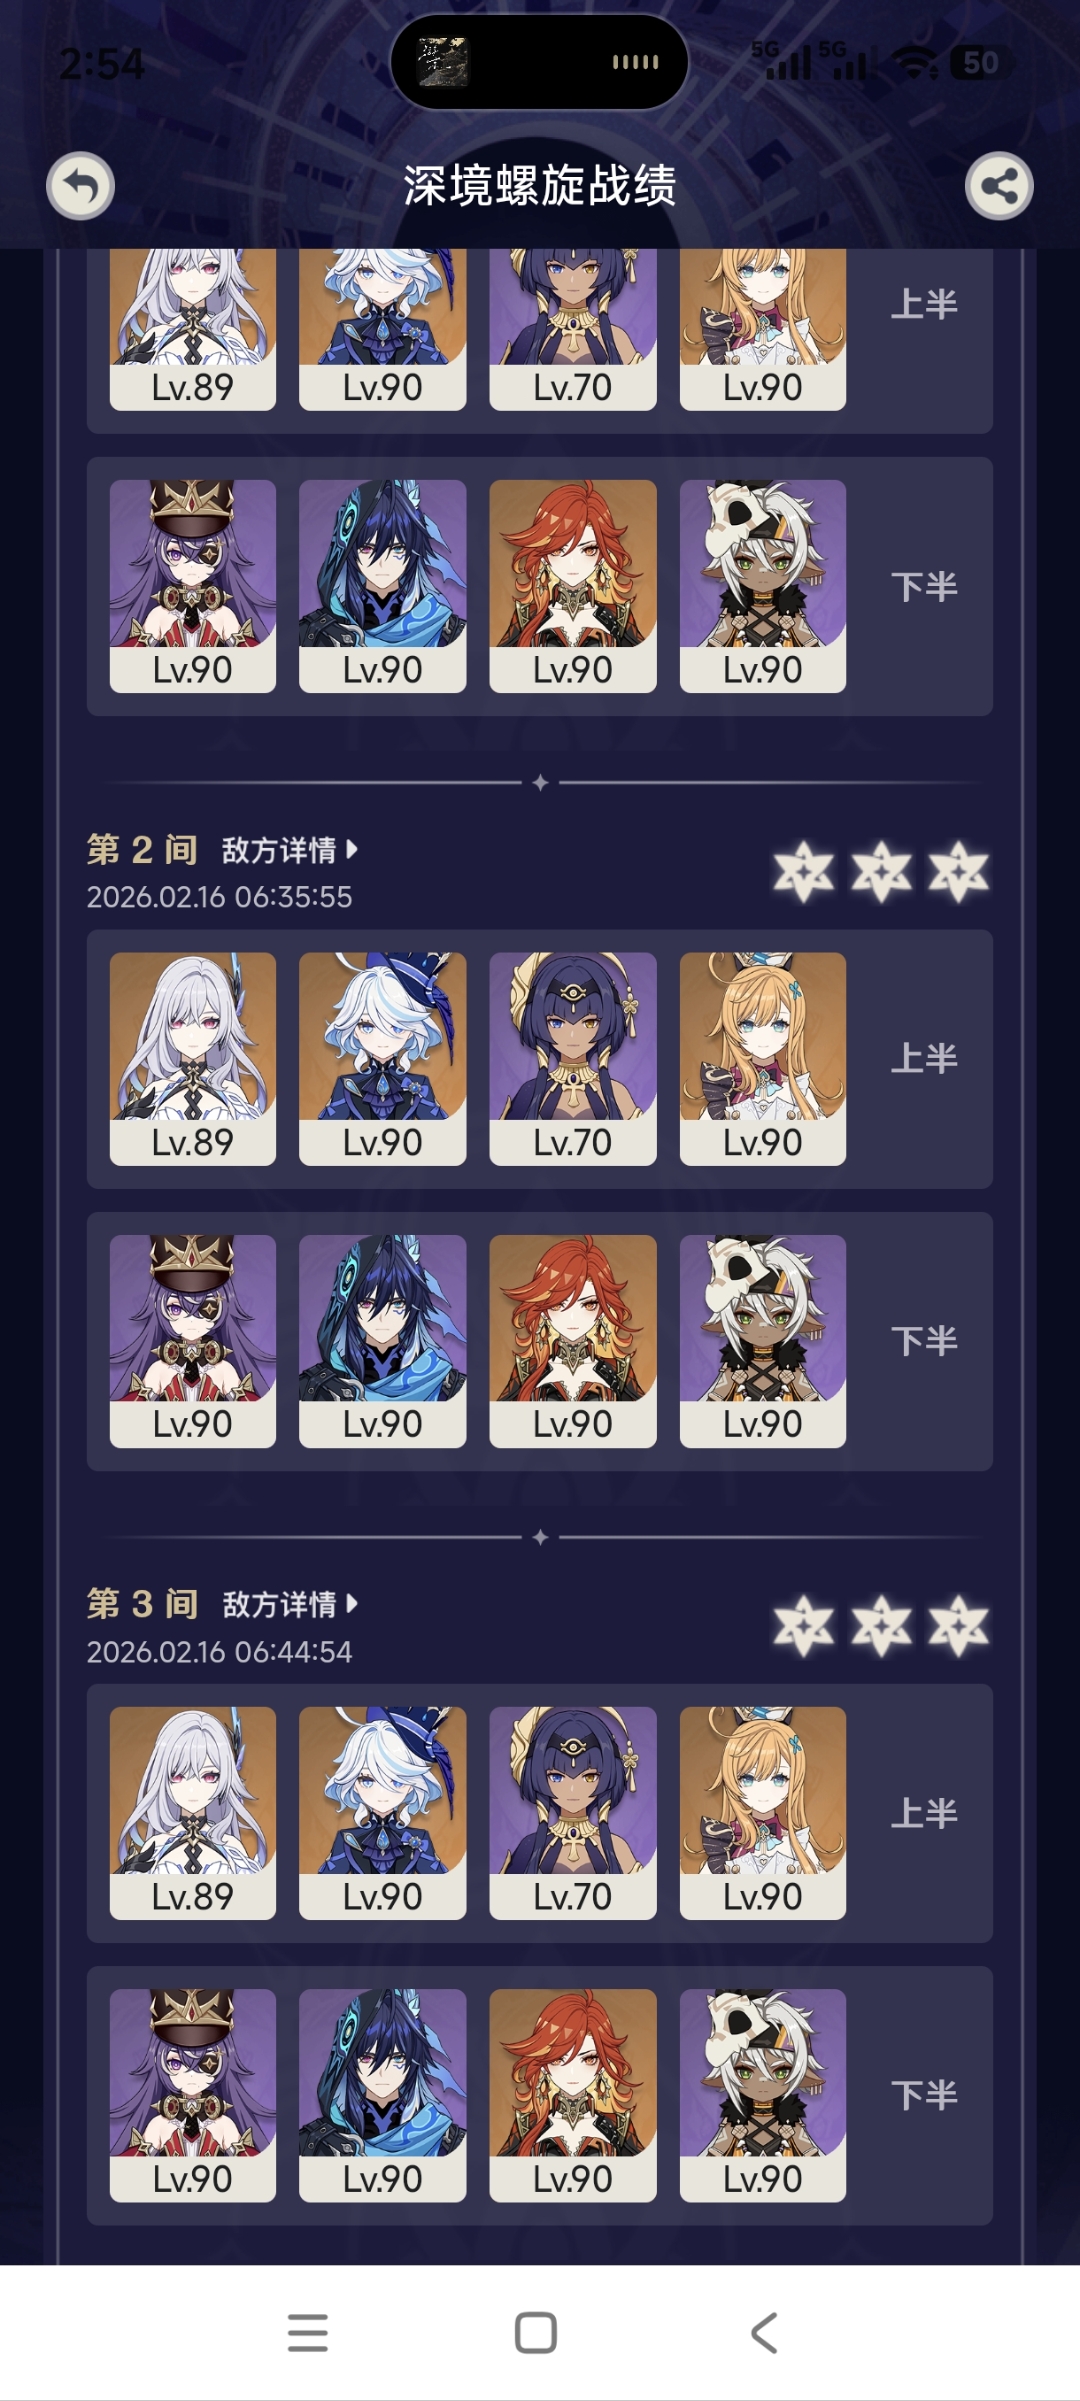Tap the Dynamic Island game activity icon
The image size is (1080, 2401).
(x=443, y=62)
